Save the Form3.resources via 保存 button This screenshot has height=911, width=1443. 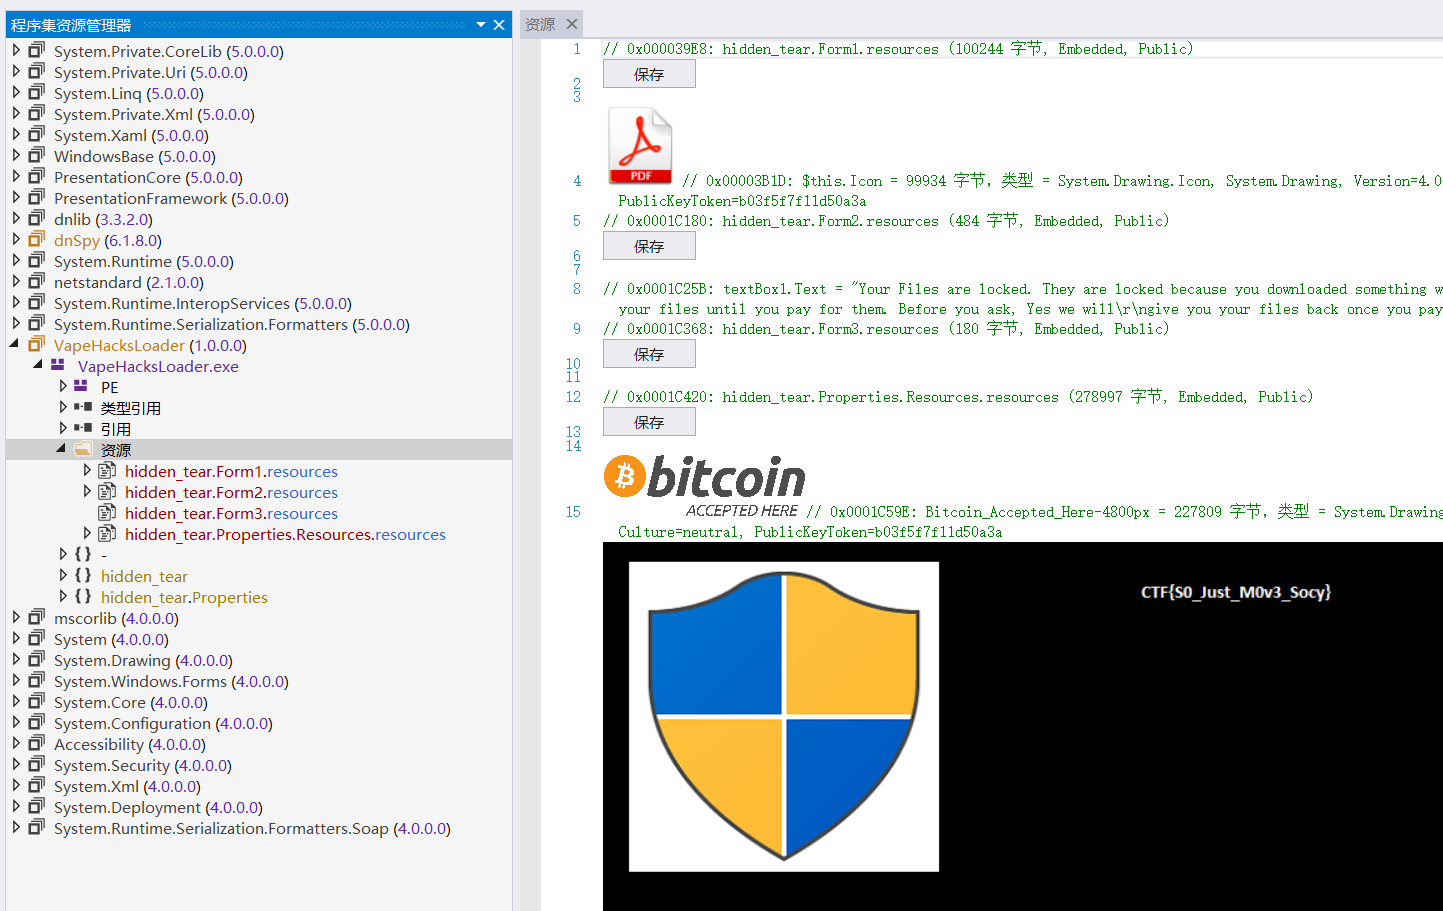coord(649,354)
